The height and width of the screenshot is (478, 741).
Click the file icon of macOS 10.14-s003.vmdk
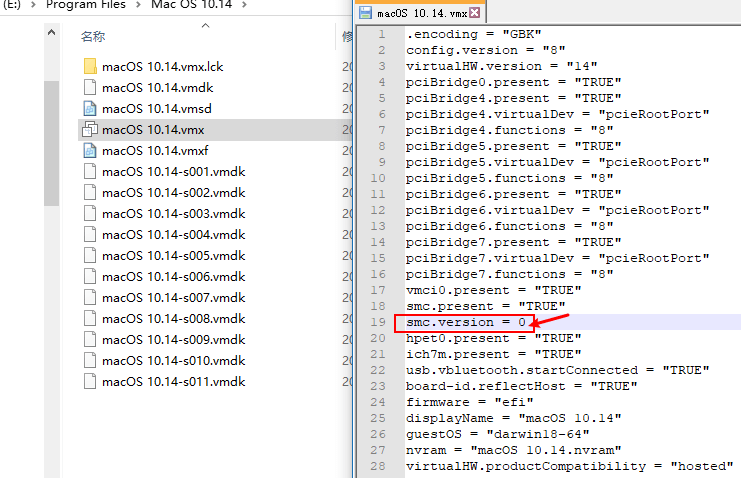pyautogui.click(x=90, y=213)
